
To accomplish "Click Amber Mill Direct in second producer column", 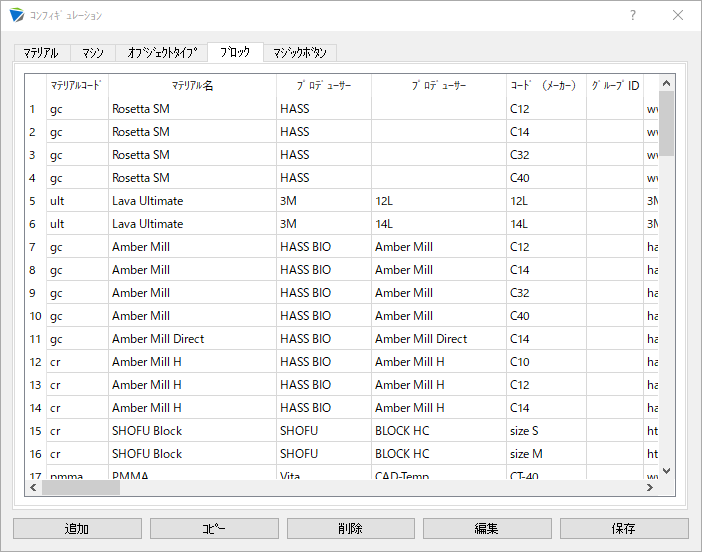I will [x=438, y=339].
